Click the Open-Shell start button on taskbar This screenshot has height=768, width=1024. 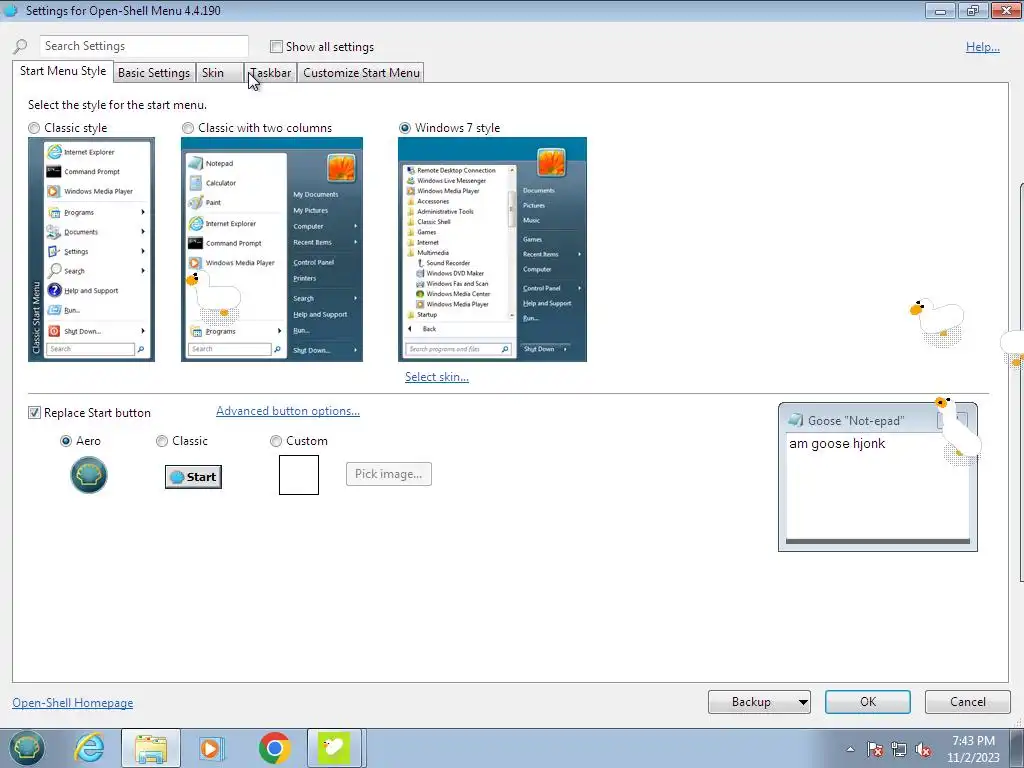[x=26, y=748]
